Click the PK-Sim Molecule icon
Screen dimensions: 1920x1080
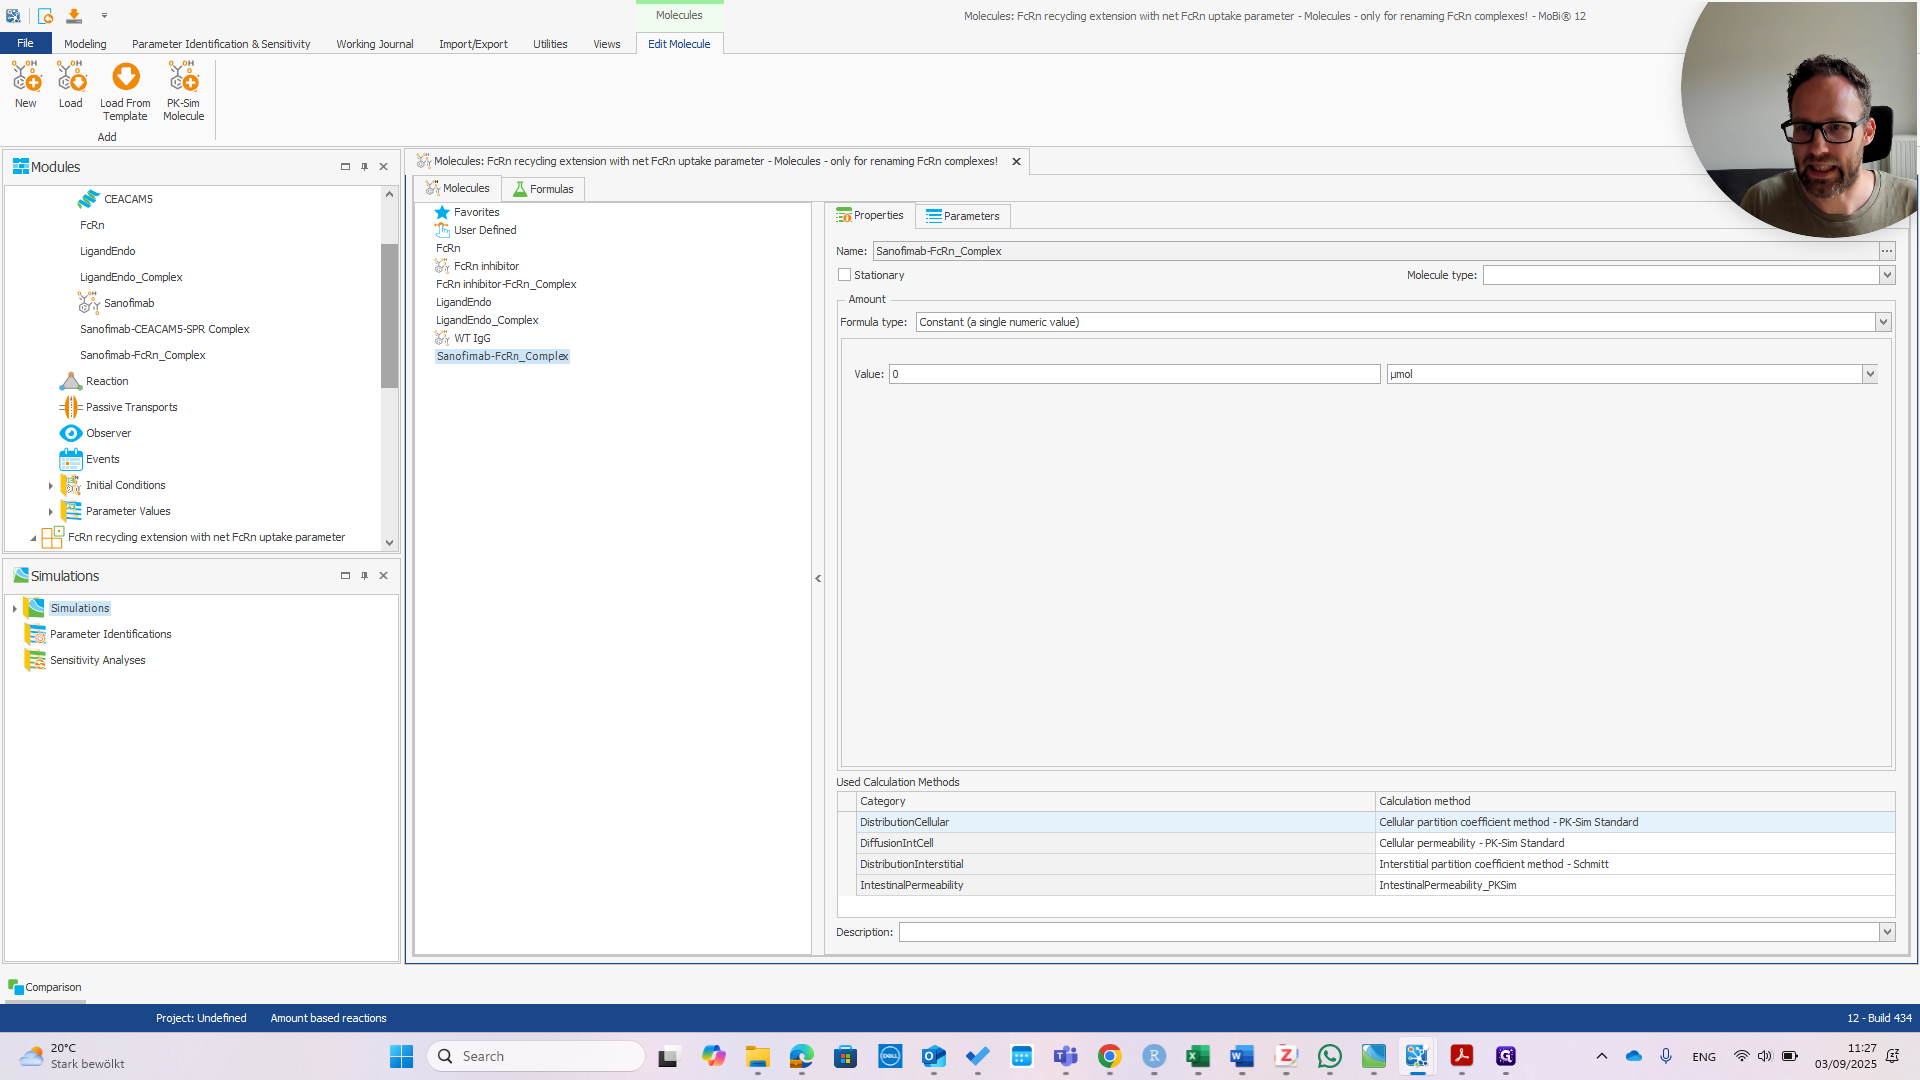[x=183, y=78]
